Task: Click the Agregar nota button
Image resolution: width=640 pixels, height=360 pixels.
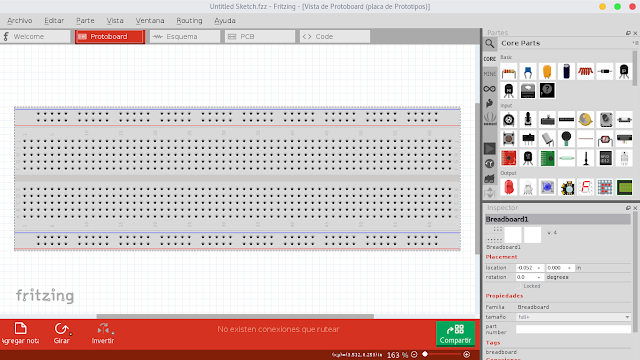Action: (20, 333)
